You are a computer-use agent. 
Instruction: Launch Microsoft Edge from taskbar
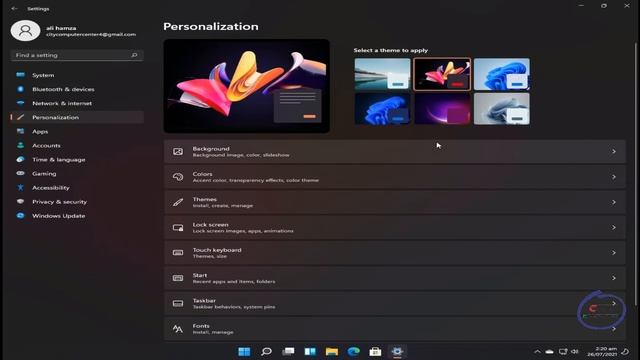(353, 351)
